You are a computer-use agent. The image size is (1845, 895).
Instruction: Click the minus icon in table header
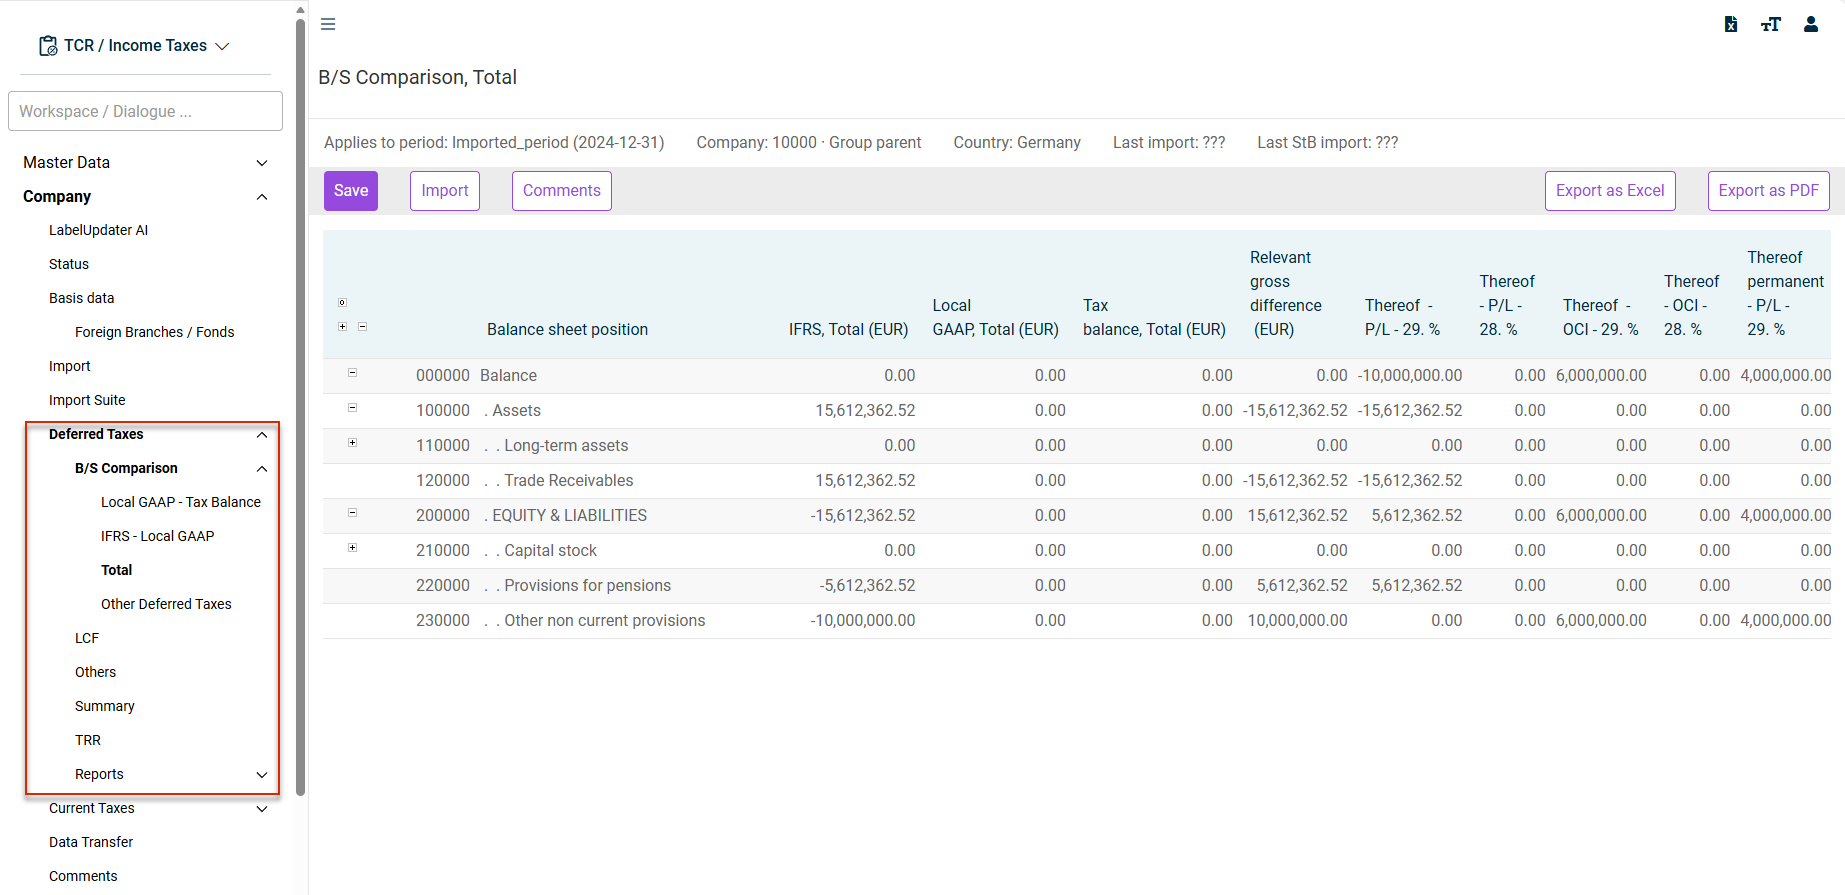coord(362,327)
